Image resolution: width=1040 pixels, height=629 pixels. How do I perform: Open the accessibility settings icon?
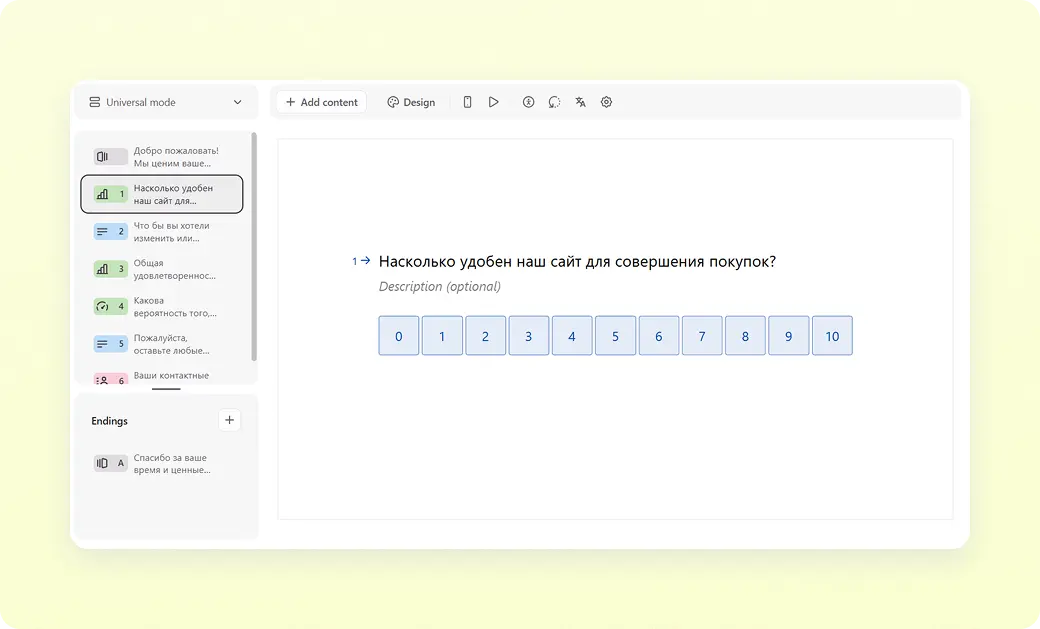(528, 102)
